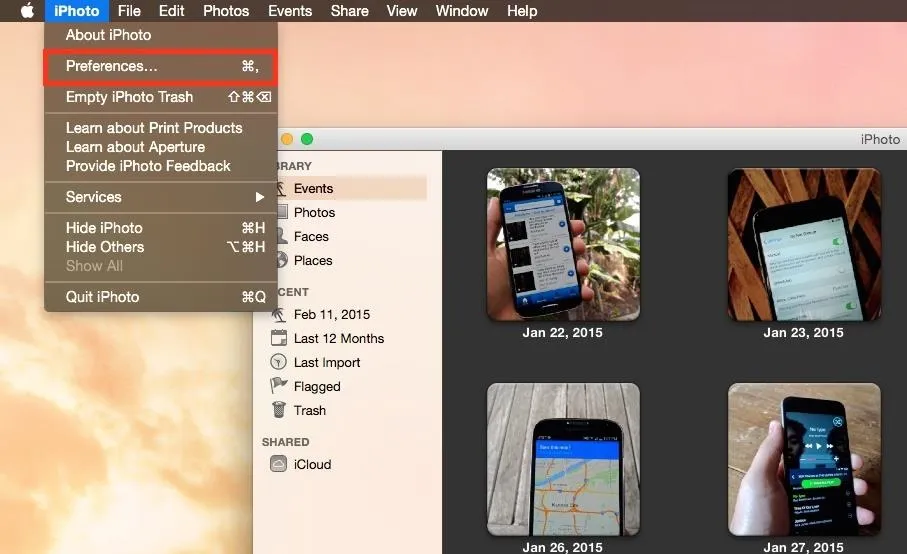The image size is (907, 554).
Task: Open the Jan 27, 2015 event thumbnail
Action: [x=804, y=459]
